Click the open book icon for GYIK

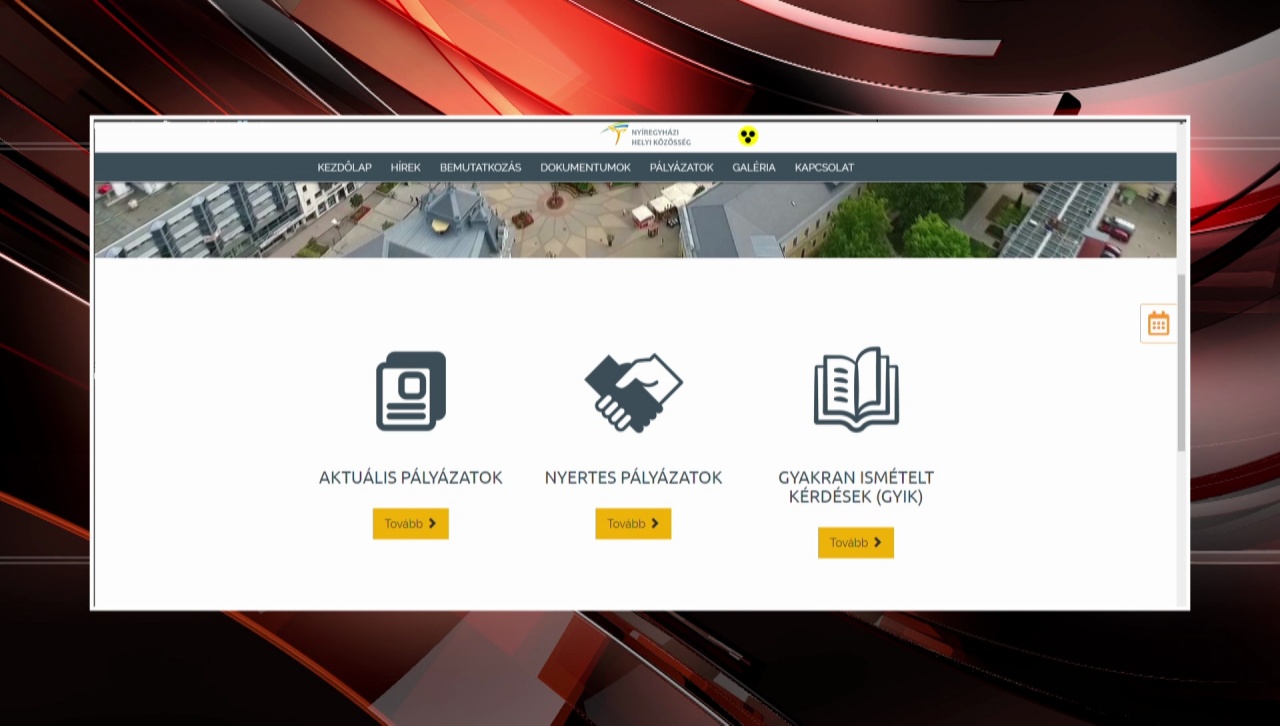pos(856,389)
